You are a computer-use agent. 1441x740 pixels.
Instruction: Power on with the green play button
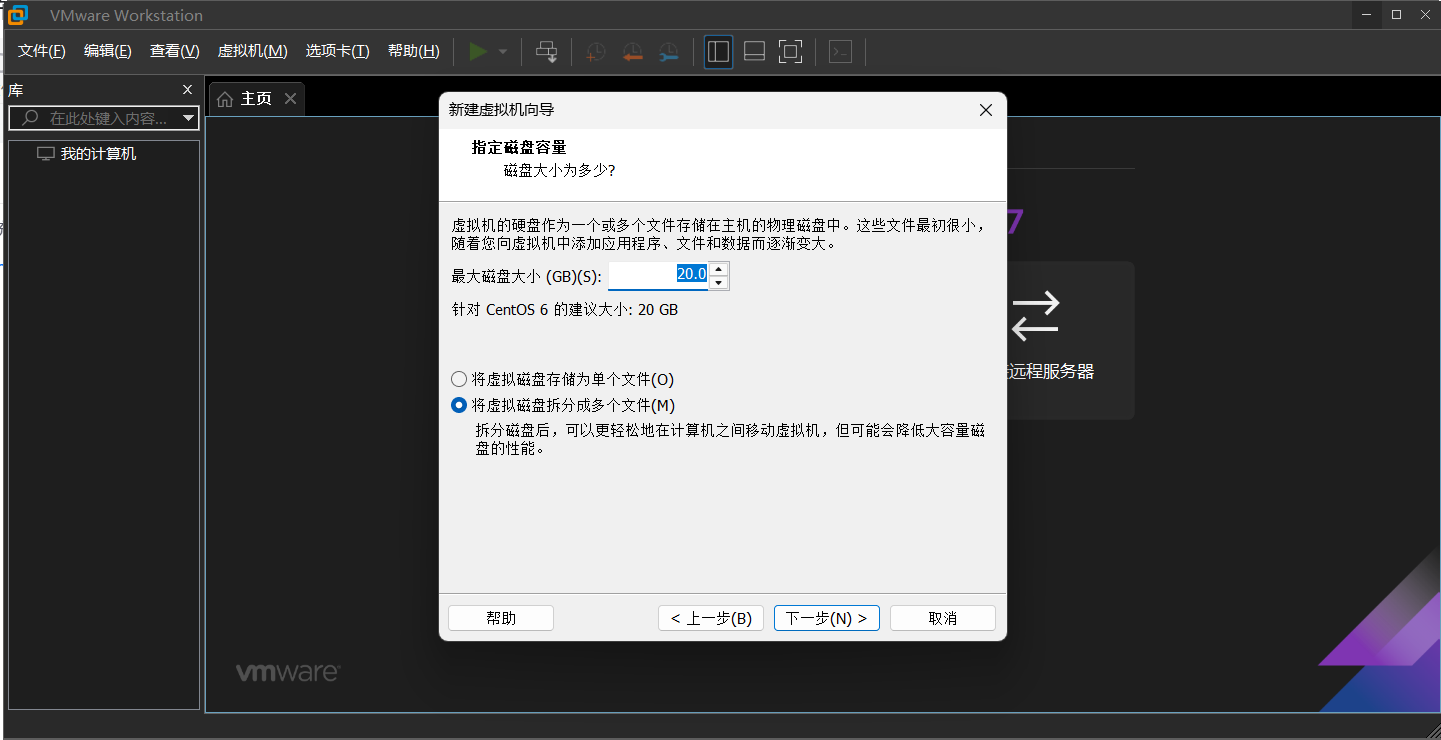click(478, 51)
